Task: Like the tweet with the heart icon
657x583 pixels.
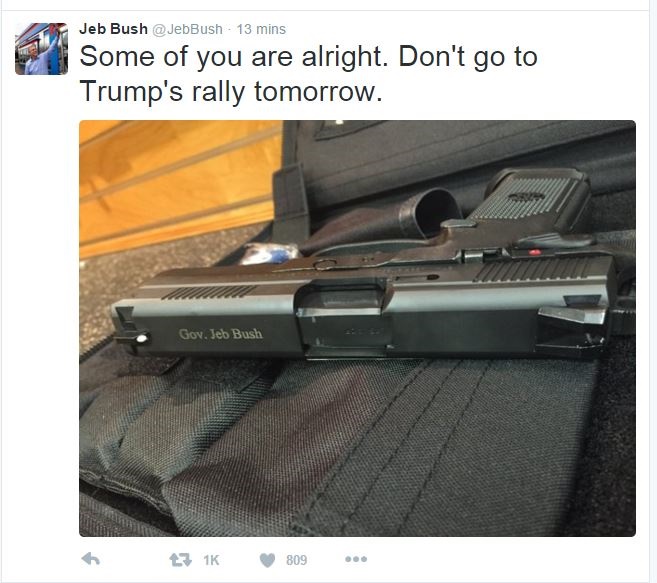Action: tap(267, 560)
